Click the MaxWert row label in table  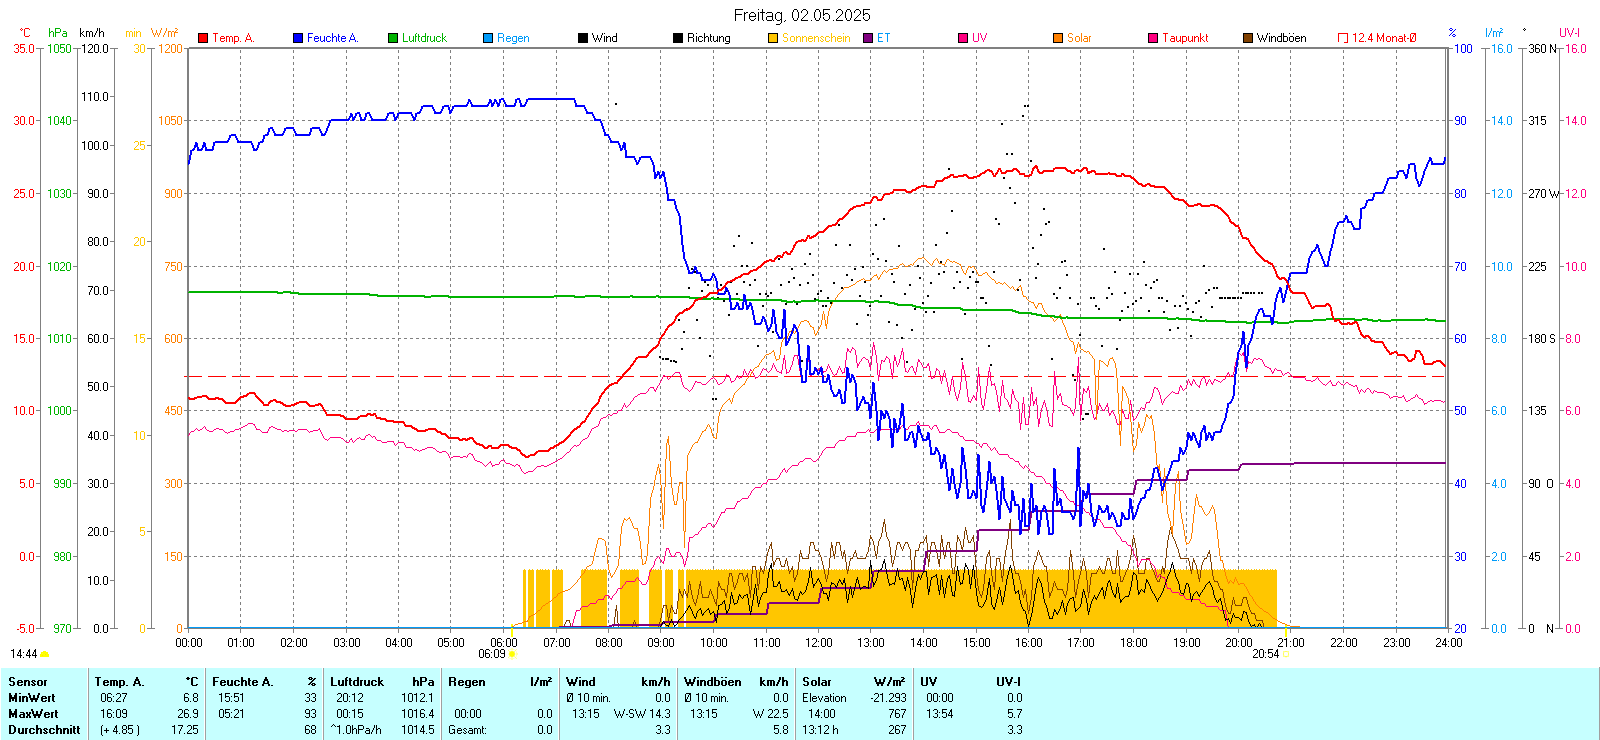(33, 714)
